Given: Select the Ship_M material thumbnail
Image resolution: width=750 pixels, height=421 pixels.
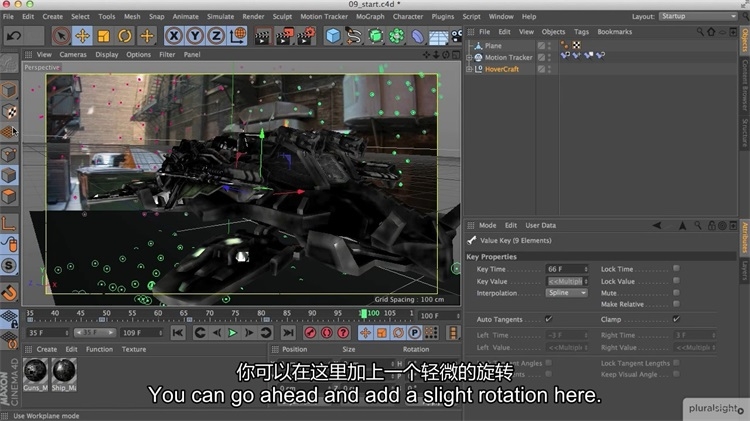Looking at the screenshot, I should pos(64,371).
